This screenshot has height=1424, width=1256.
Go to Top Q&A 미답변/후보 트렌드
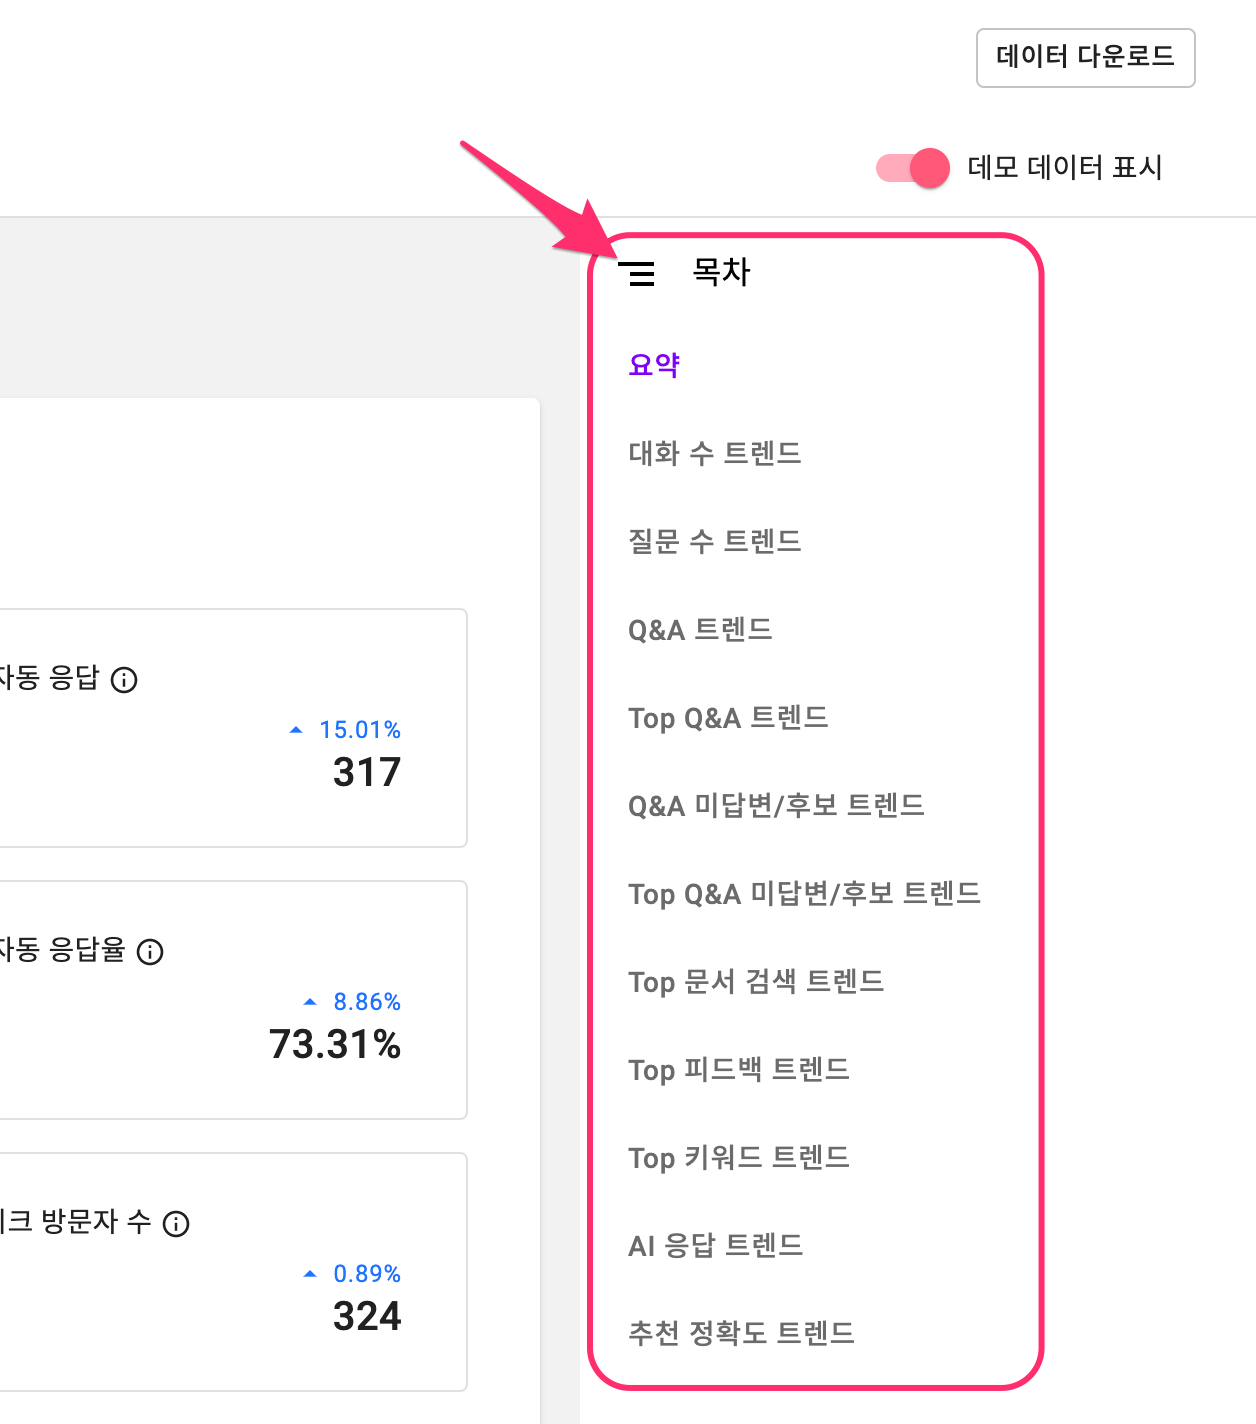click(804, 894)
